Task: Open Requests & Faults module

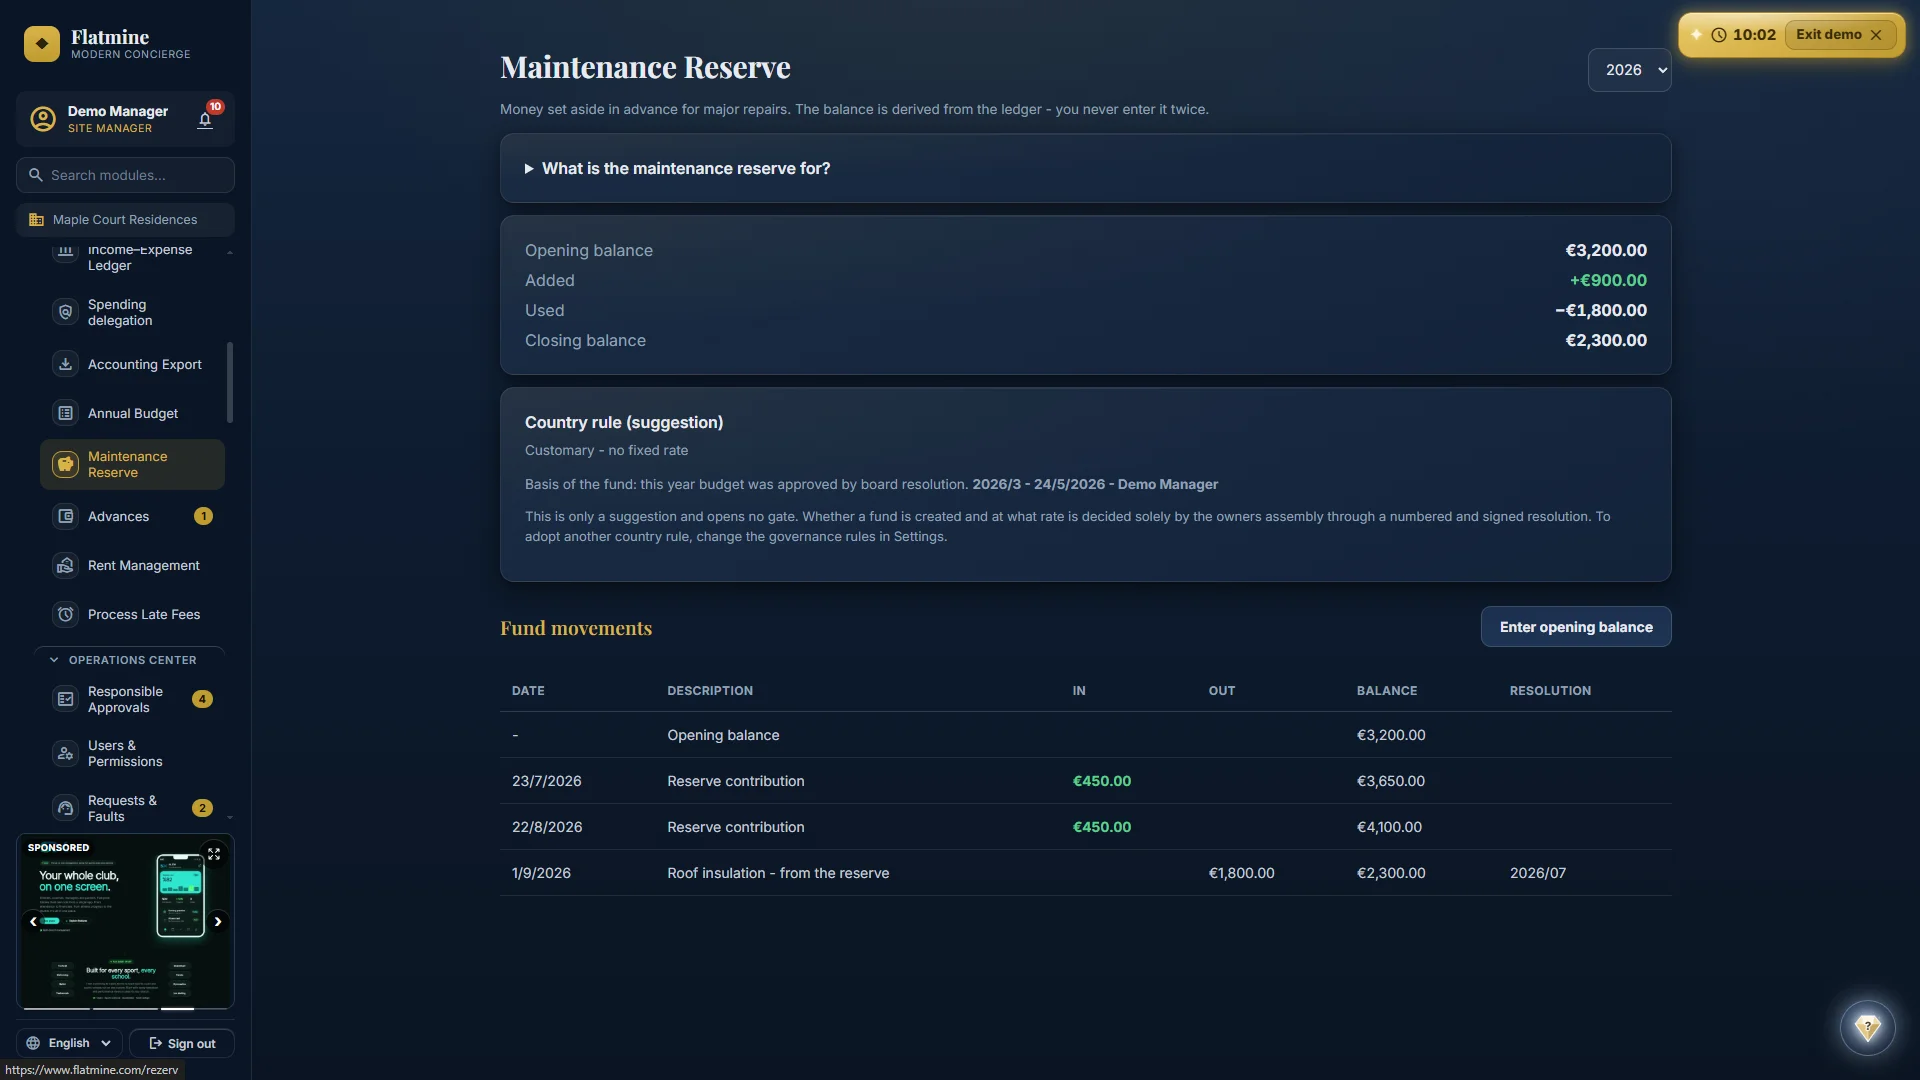Action: (132, 808)
